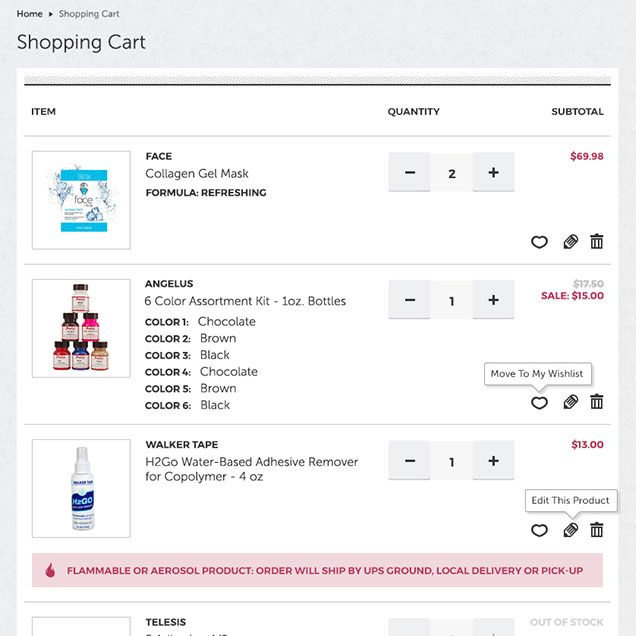Image resolution: width=636 pixels, height=636 pixels.
Task: Add Angelus kit to wishlist via heart
Action: [x=539, y=402]
